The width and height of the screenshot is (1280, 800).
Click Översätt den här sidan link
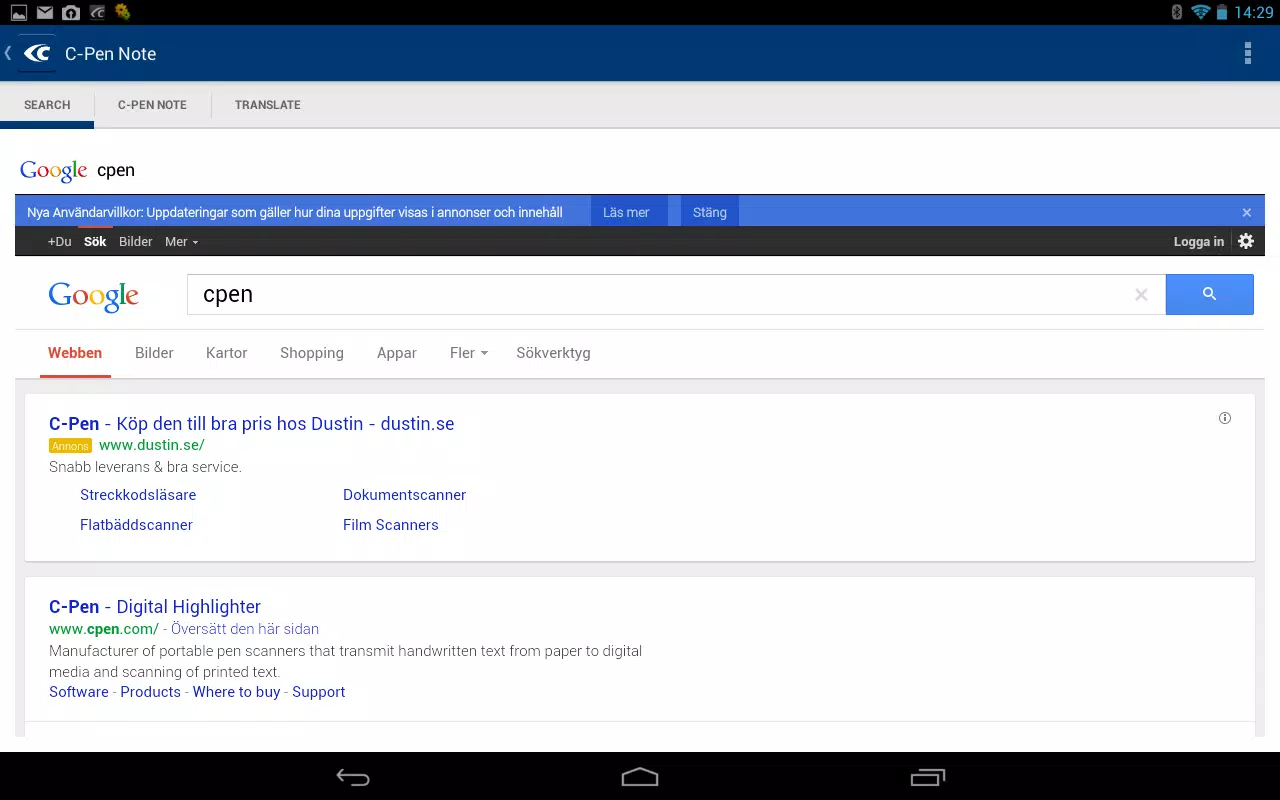click(245, 629)
